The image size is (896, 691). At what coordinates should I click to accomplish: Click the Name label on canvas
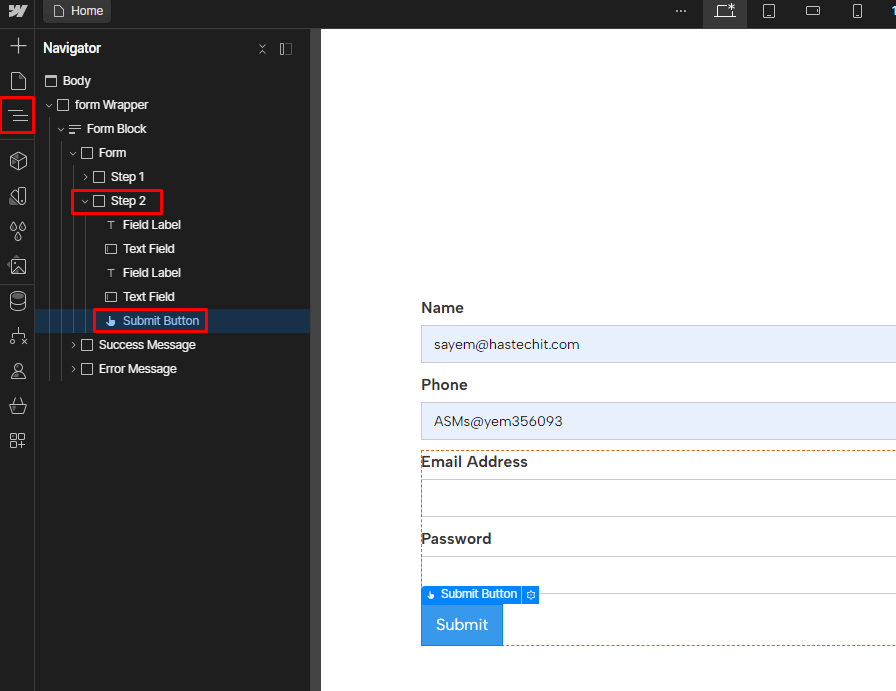coord(442,308)
